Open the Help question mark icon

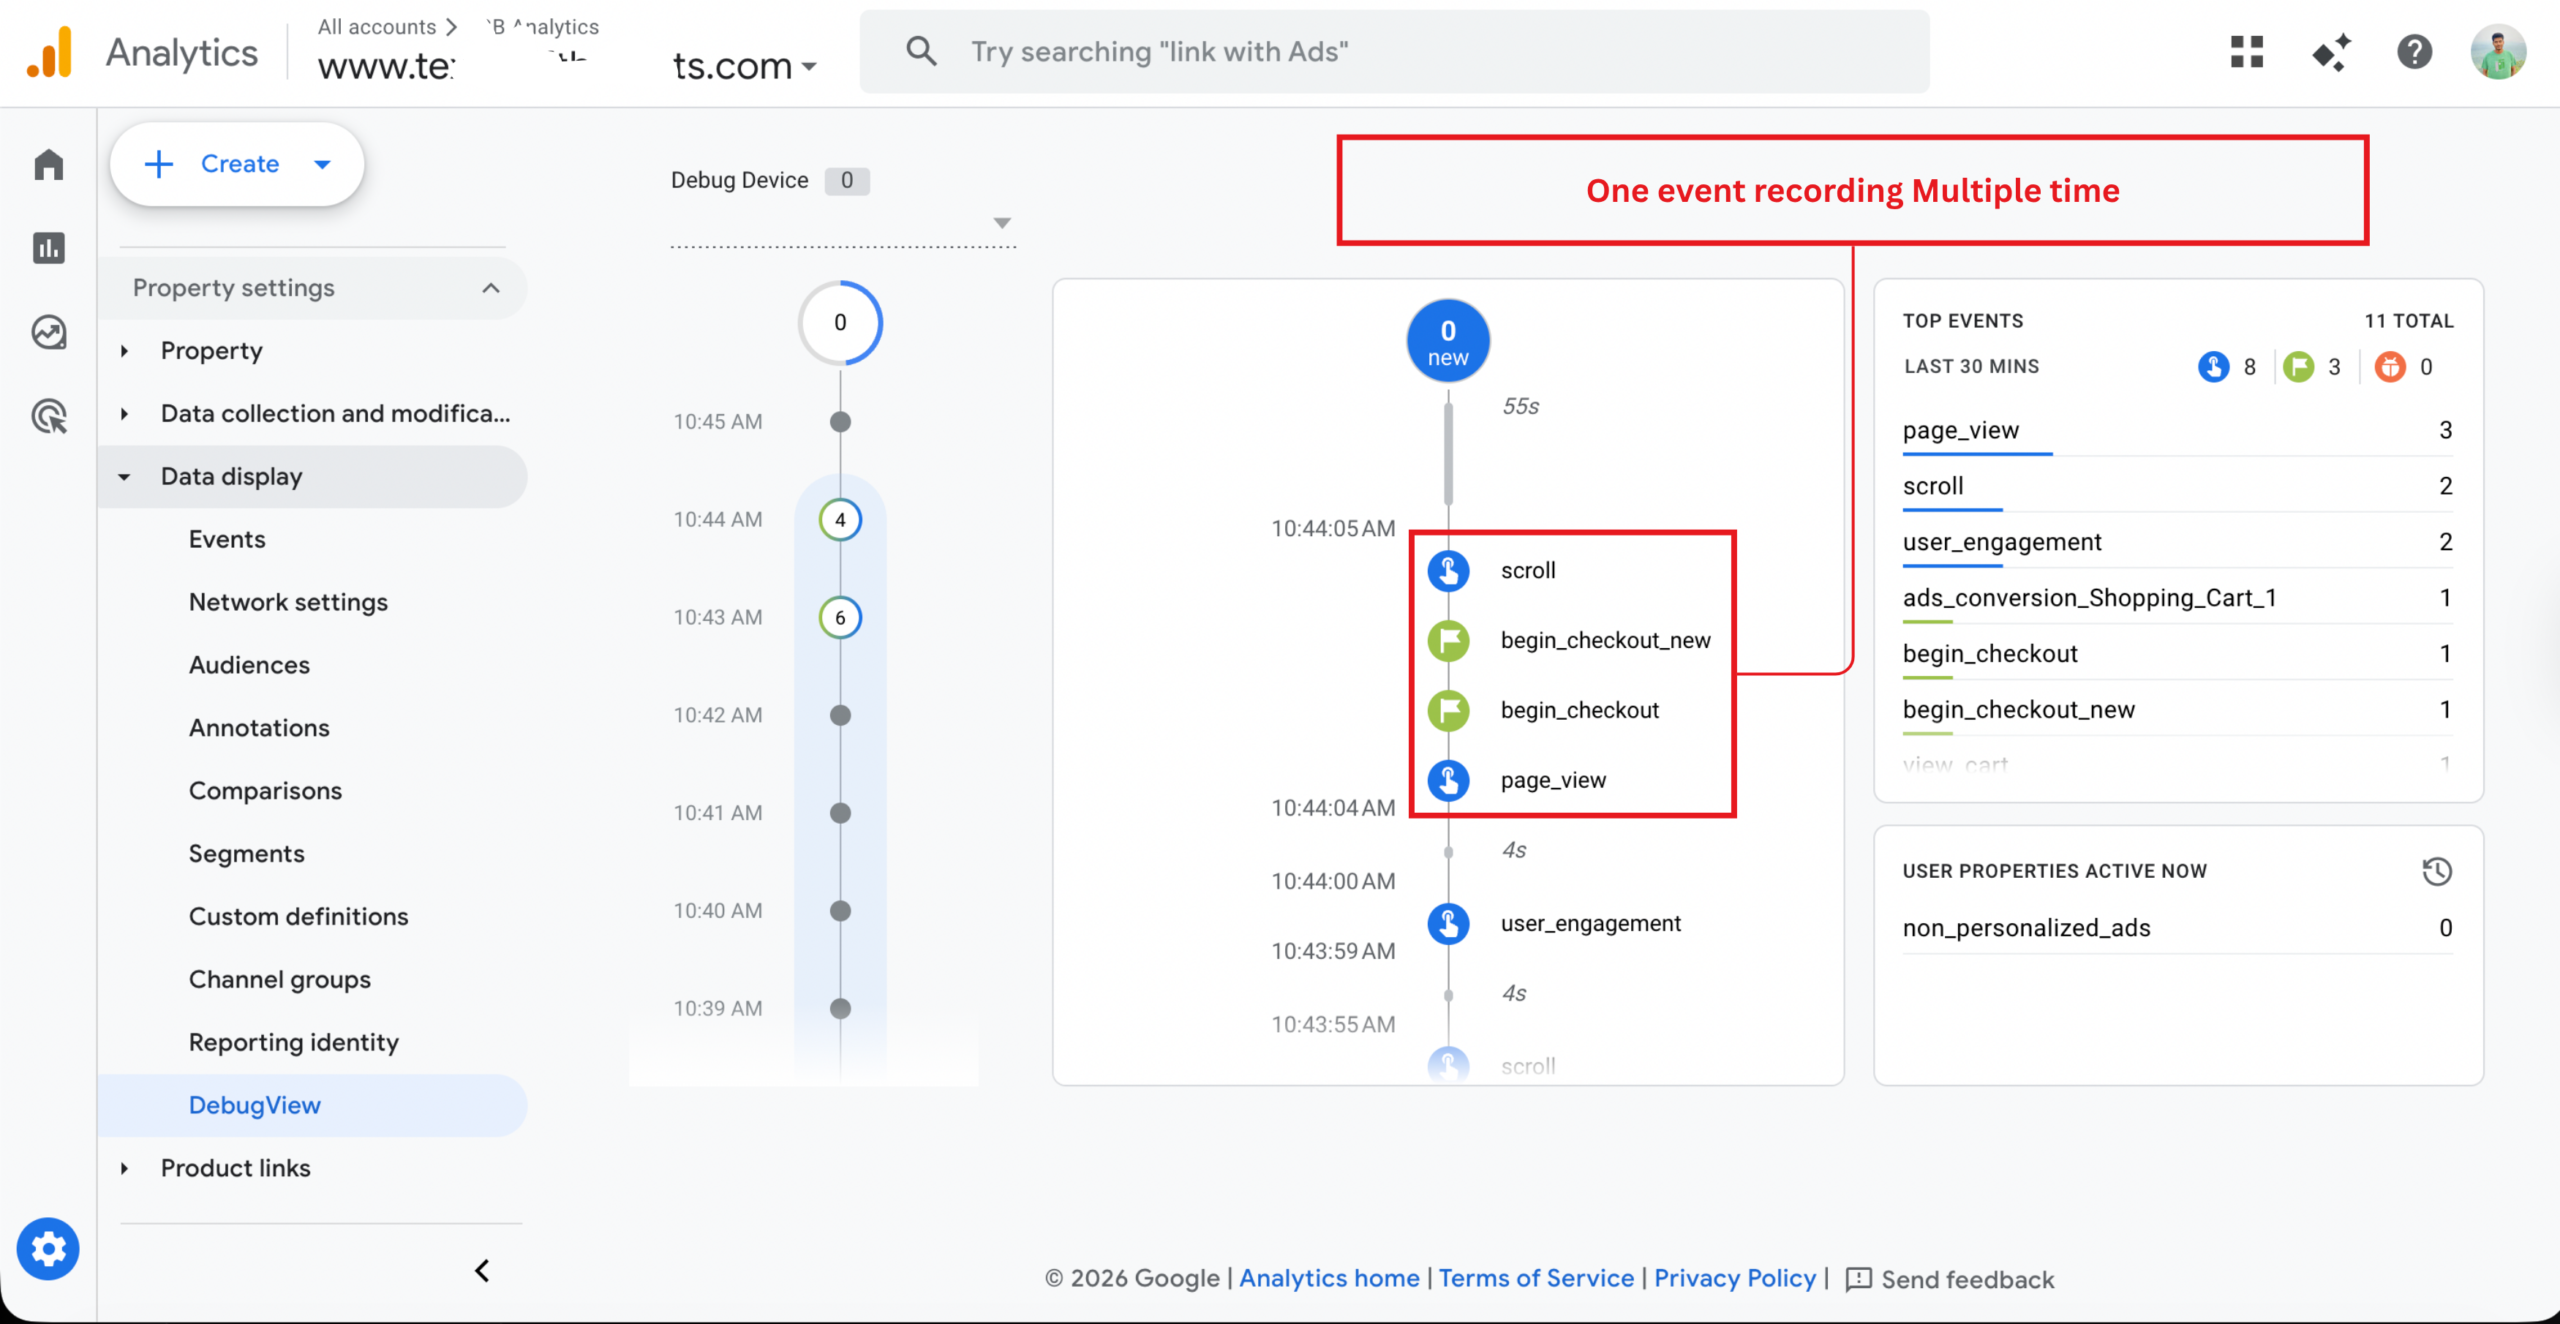coord(2414,52)
